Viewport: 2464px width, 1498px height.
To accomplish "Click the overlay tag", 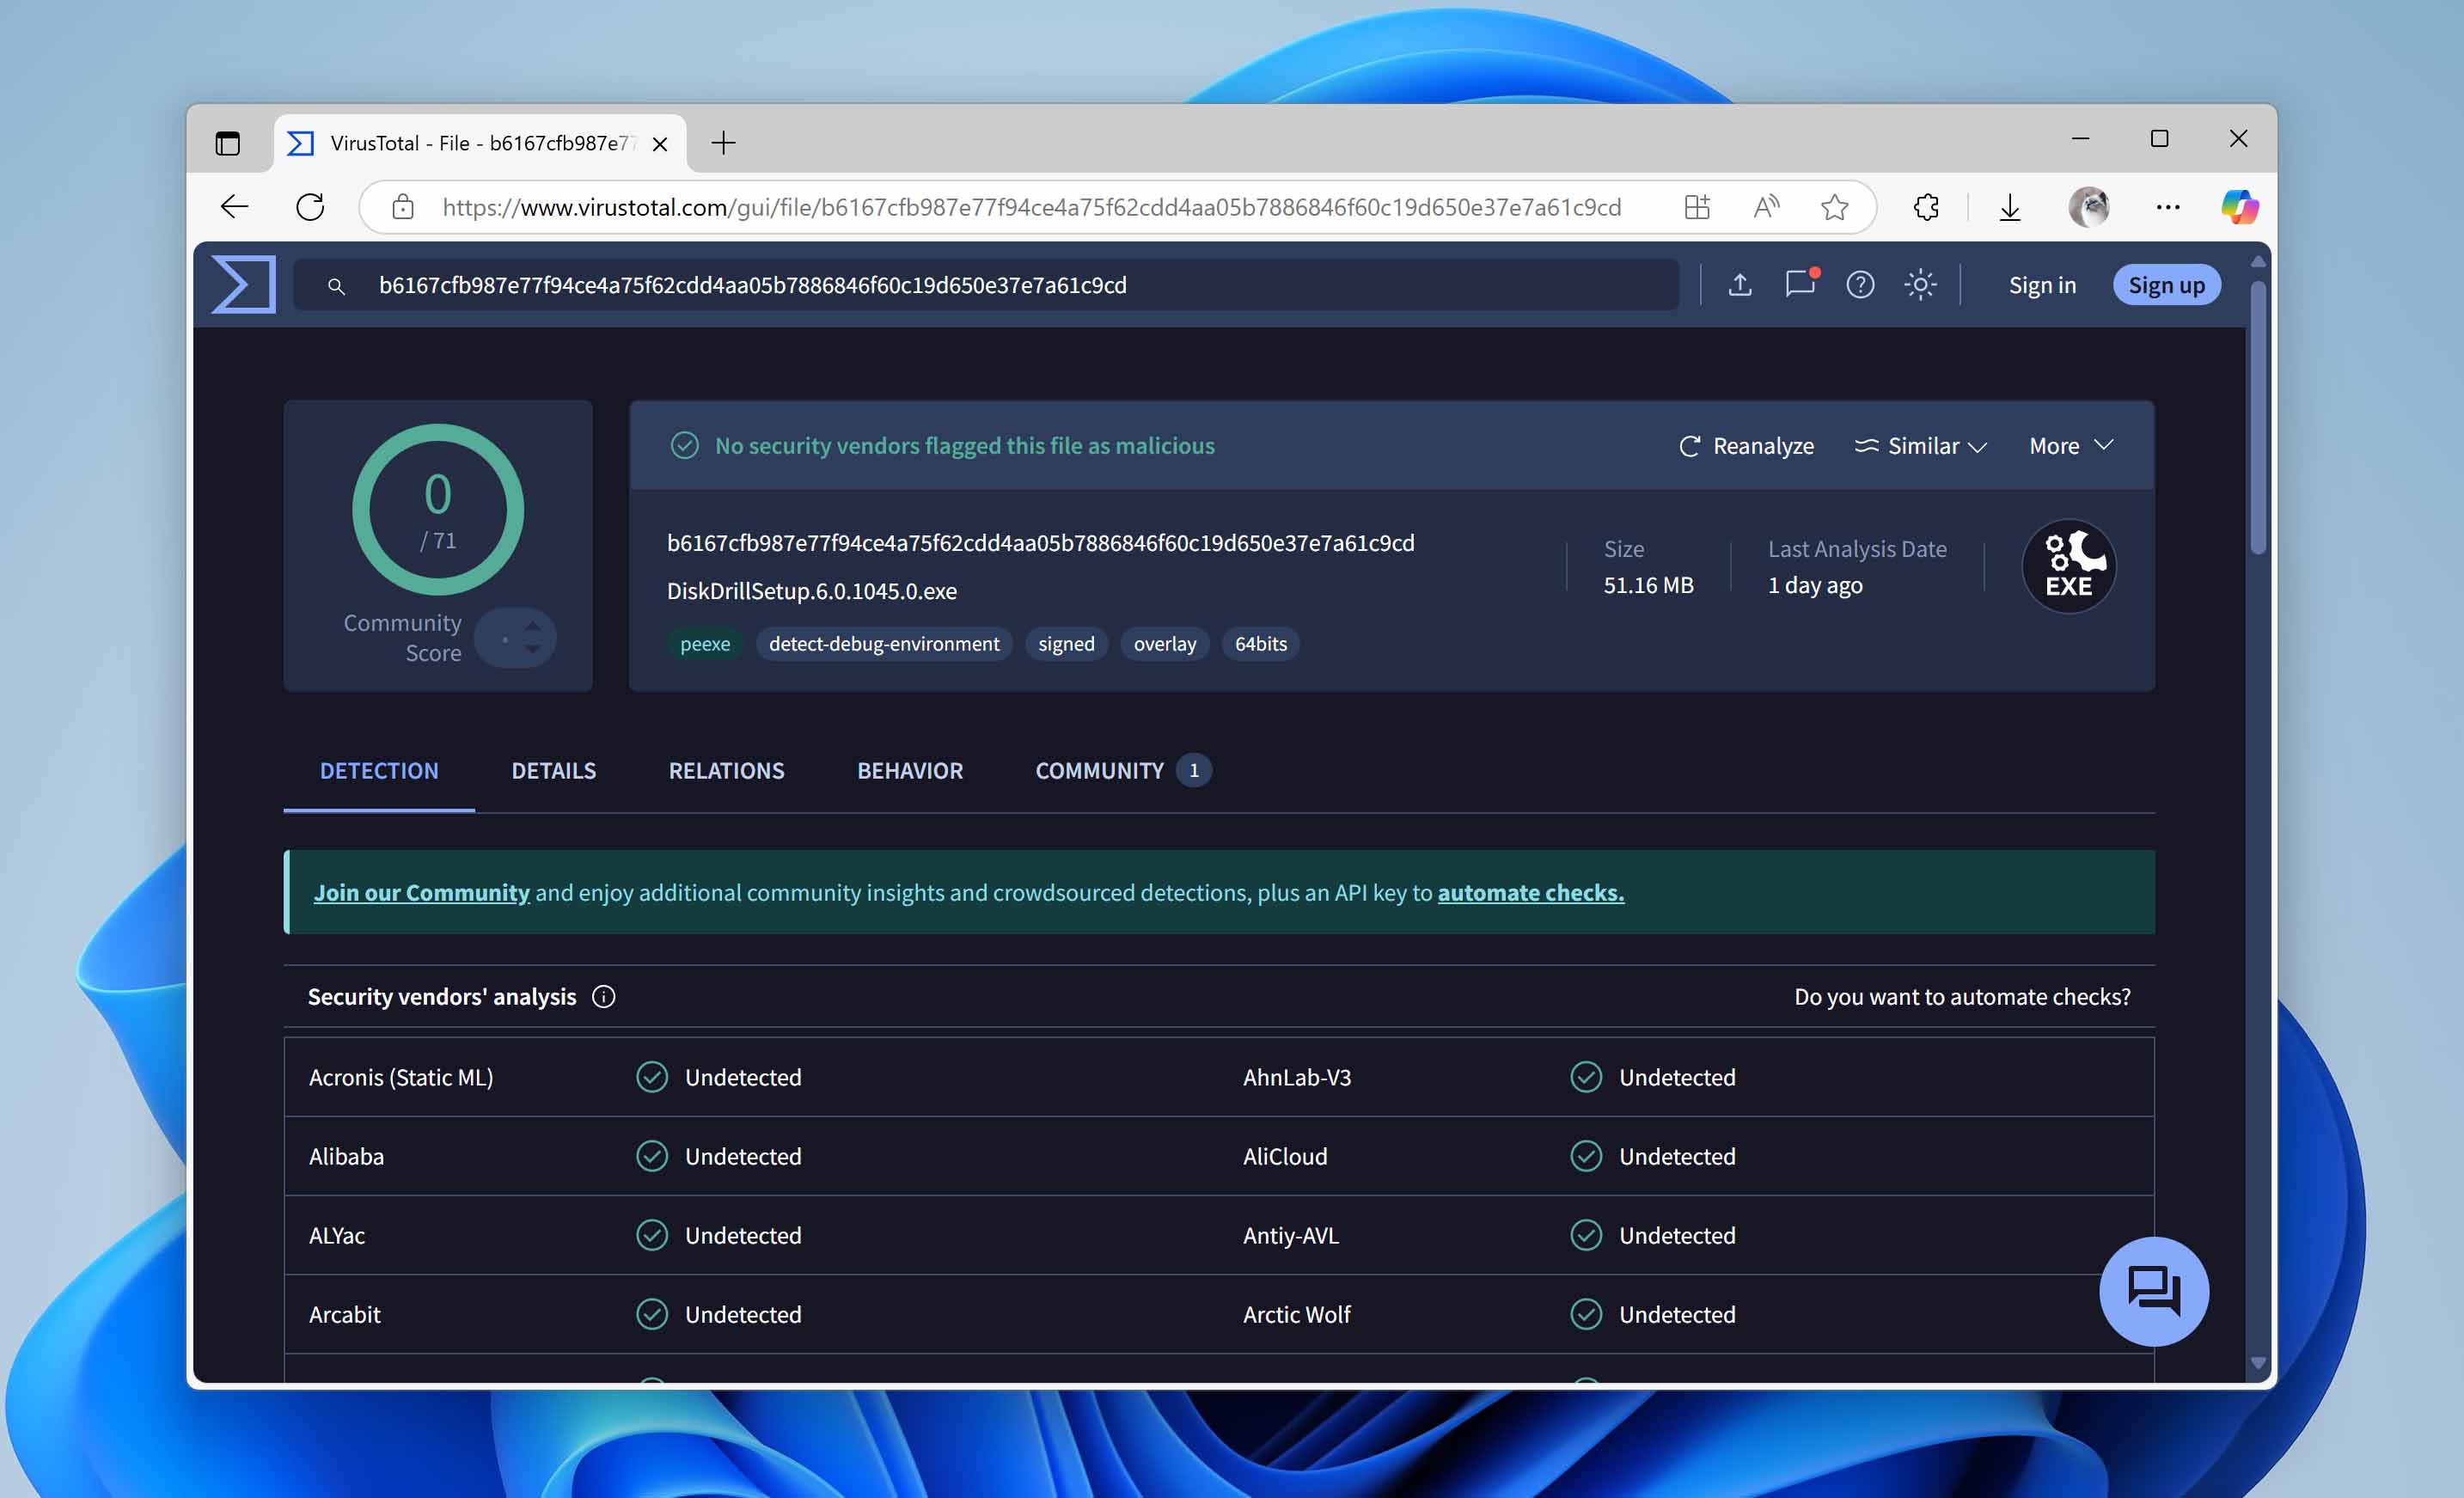I will click(1165, 644).
